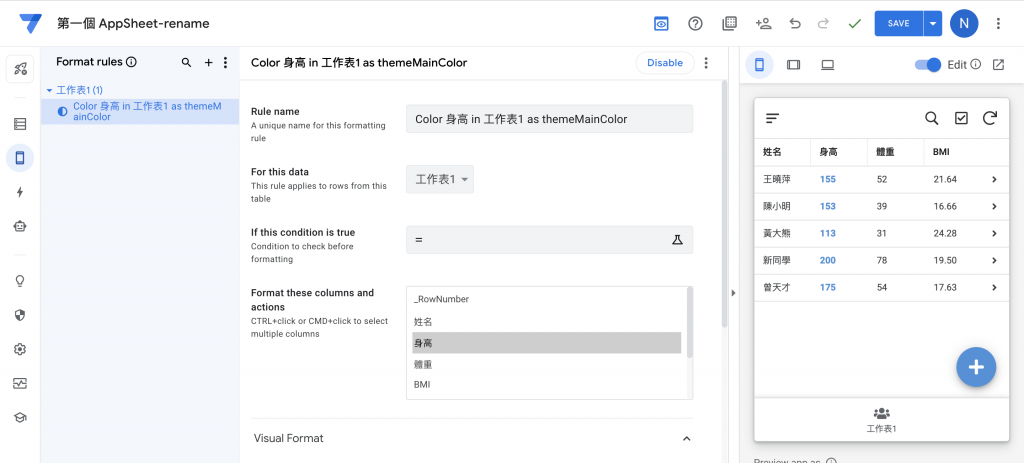Click the multi-select checkbox icon in preview
Screen dimensions: 1024x463
[x=961, y=118]
